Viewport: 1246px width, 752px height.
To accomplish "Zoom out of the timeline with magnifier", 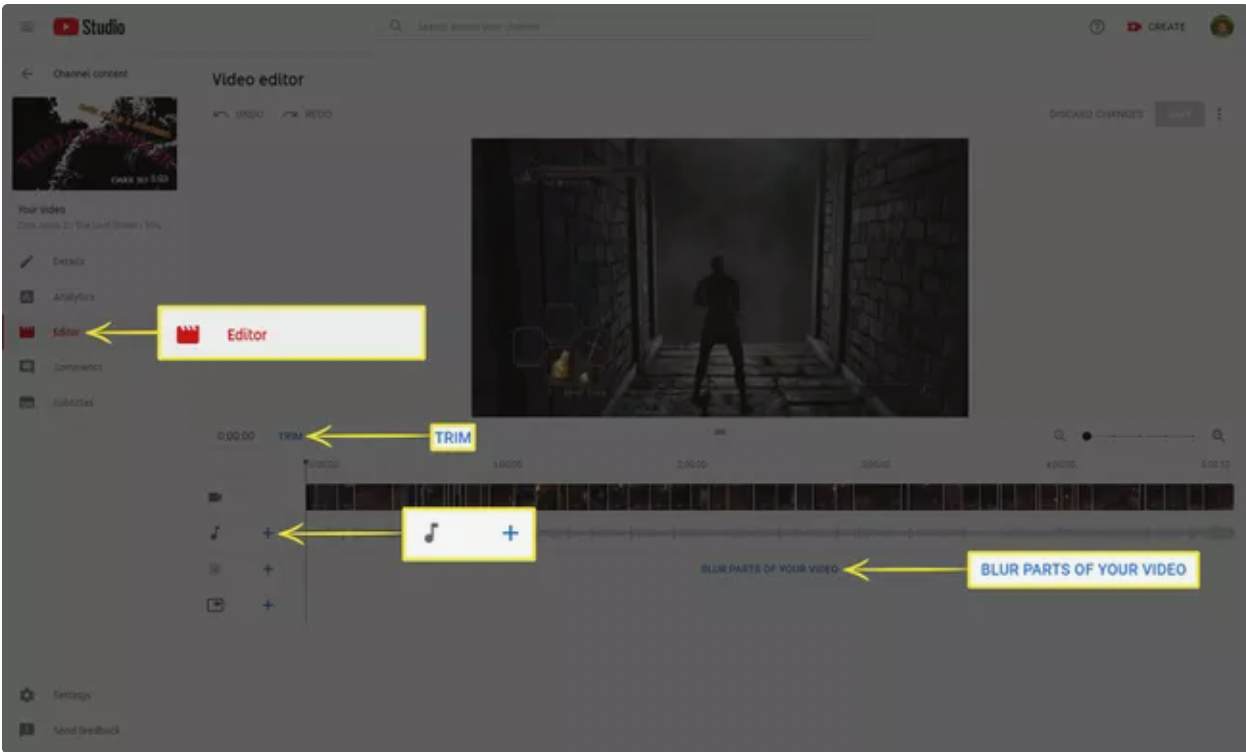I will 1059,436.
